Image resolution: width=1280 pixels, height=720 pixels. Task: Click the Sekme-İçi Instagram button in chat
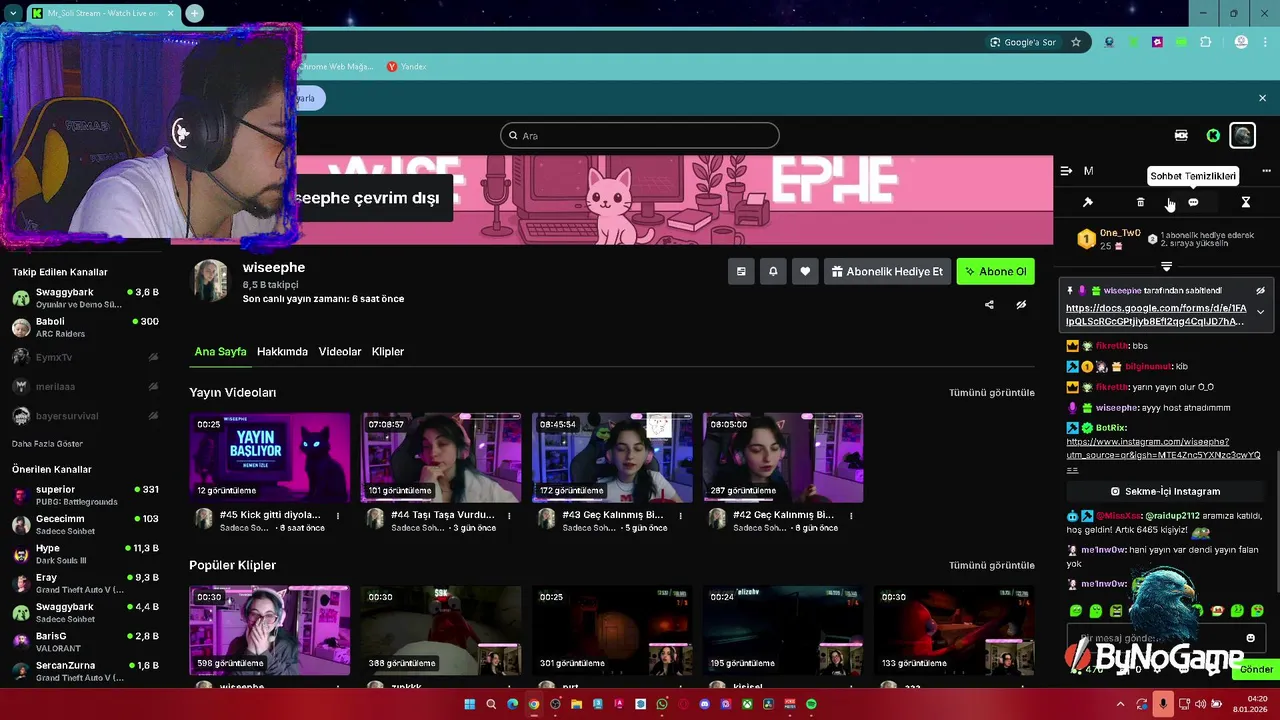[1165, 491]
